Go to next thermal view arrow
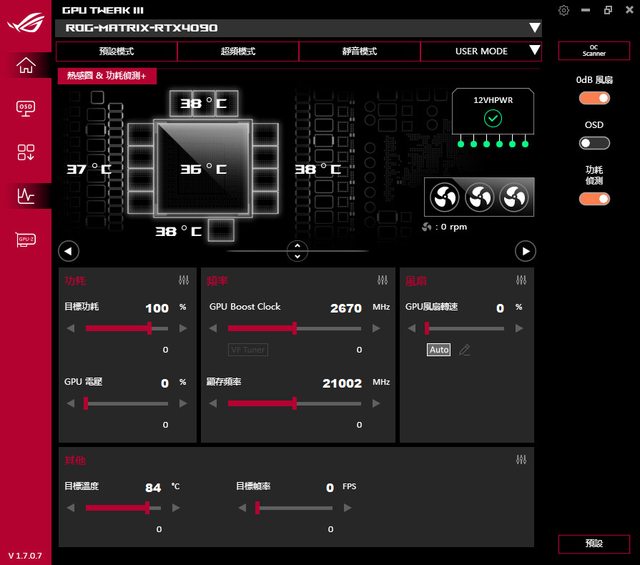640x565 pixels. click(x=525, y=251)
